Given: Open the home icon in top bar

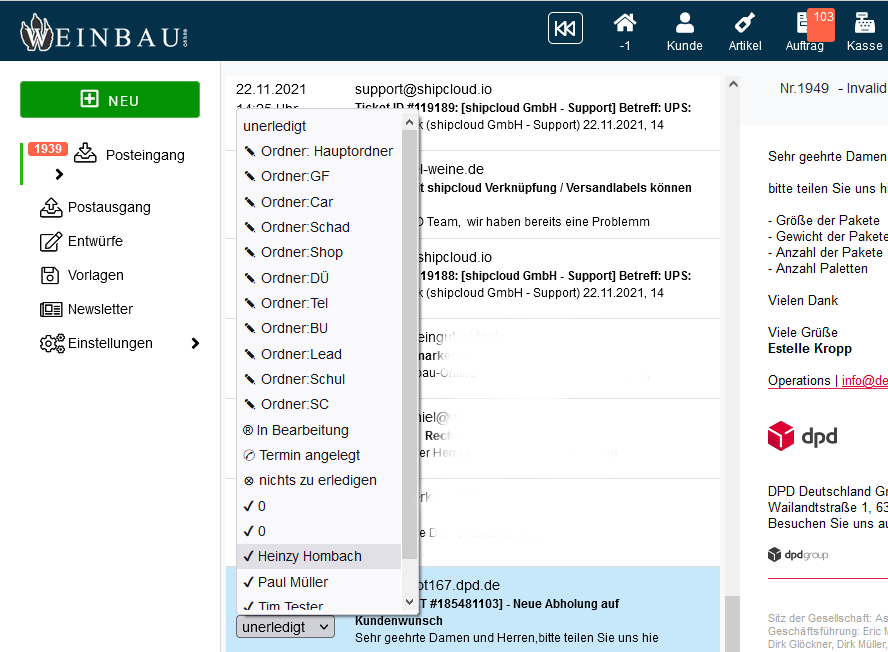Looking at the screenshot, I should [x=624, y=24].
